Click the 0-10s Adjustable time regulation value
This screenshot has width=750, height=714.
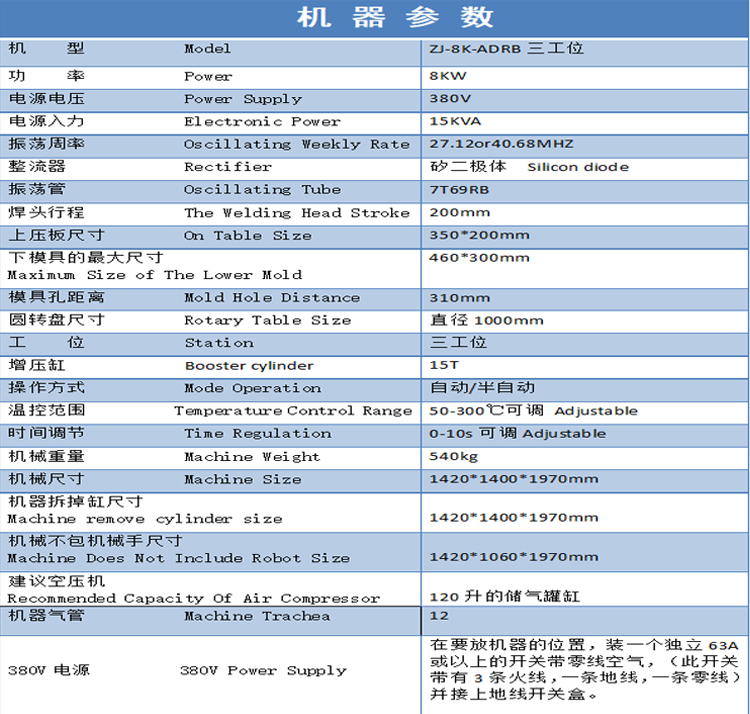point(517,434)
